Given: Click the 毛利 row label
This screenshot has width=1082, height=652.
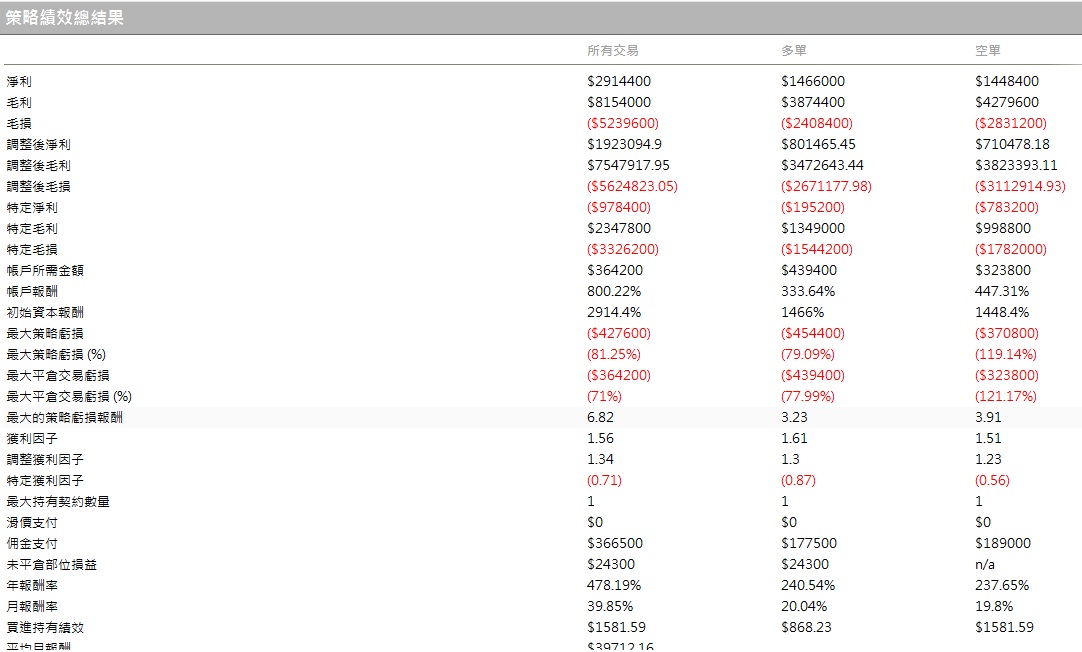Looking at the screenshot, I should pyautogui.click(x=19, y=102).
